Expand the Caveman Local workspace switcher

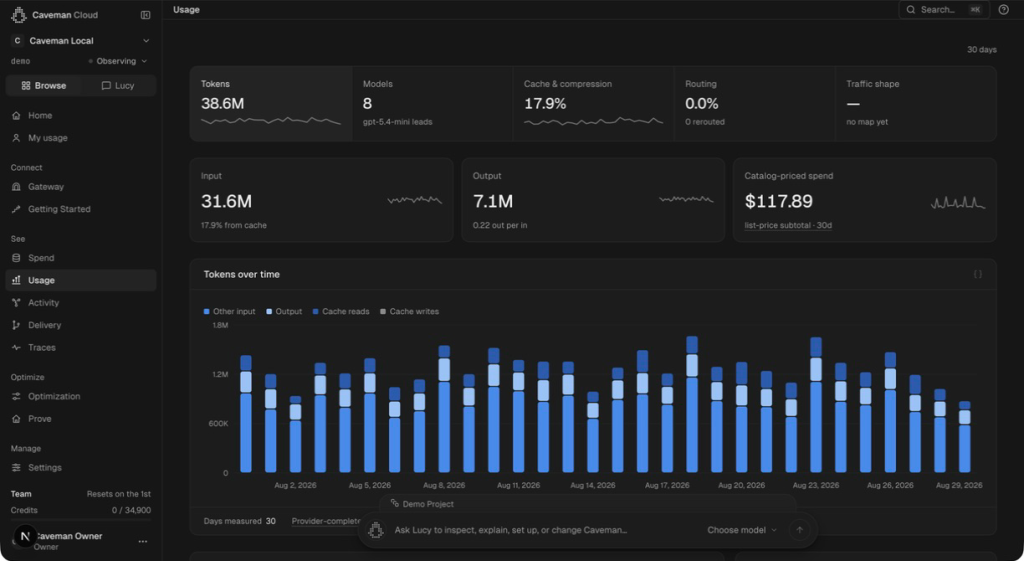coord(81,40)
